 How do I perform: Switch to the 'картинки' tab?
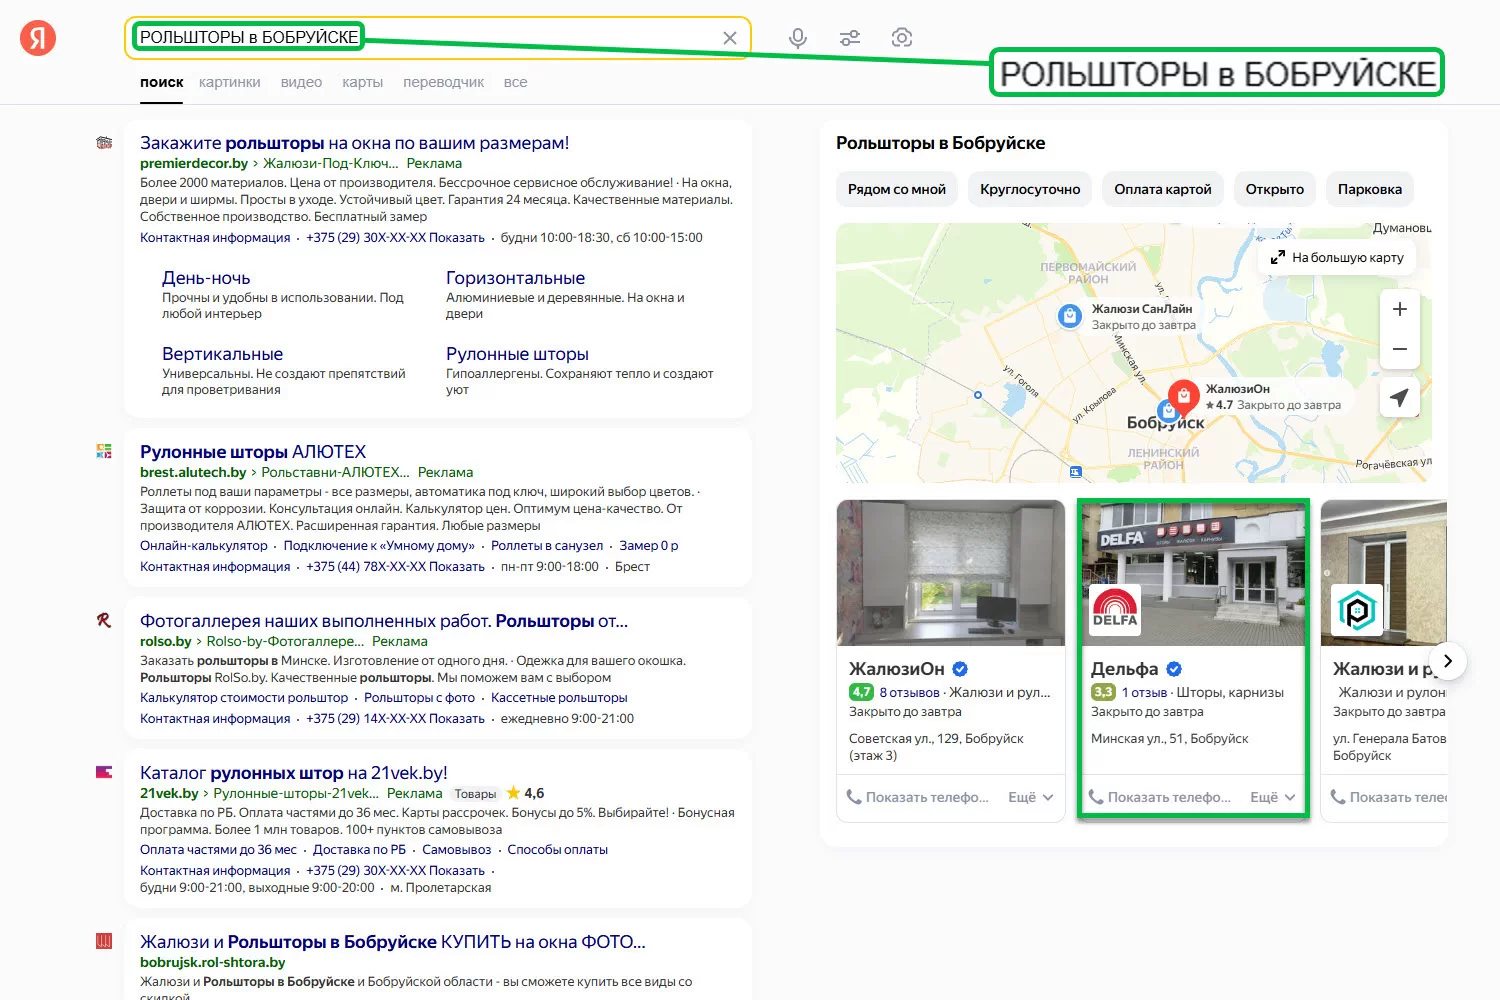(x=229, y=82)
